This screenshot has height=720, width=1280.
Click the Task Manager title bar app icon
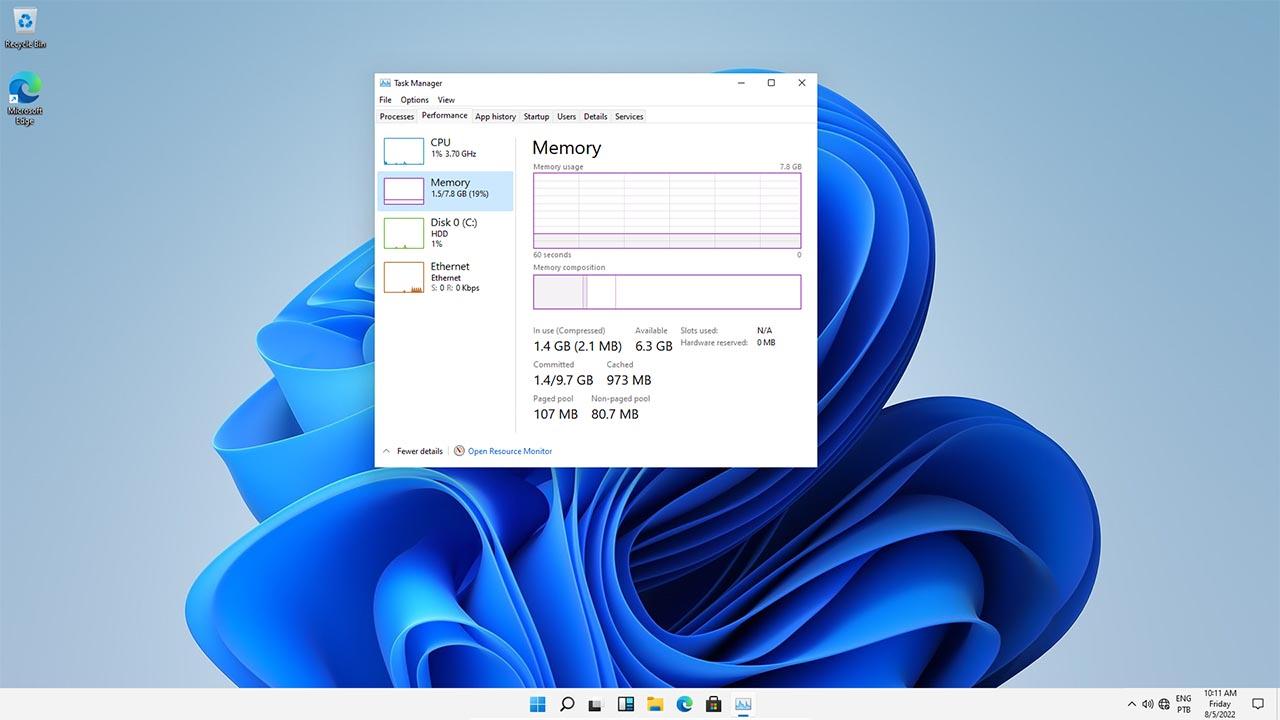[x=385, y=83]
